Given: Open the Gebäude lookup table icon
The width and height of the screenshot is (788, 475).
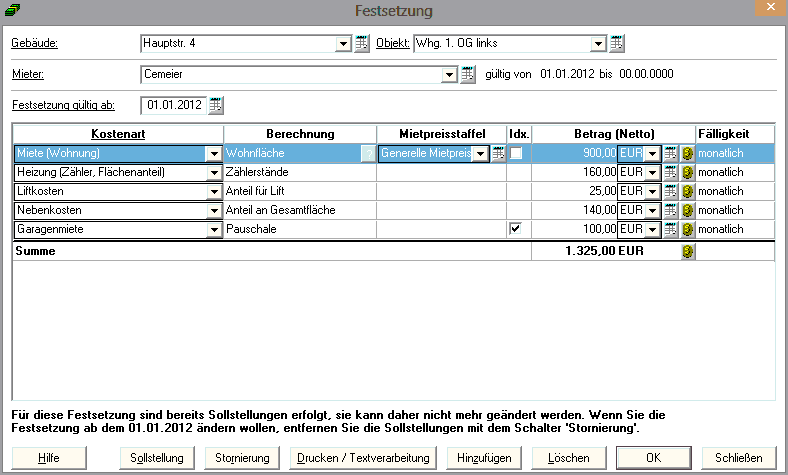Looking at the screenshot, I should click(362, 44).
